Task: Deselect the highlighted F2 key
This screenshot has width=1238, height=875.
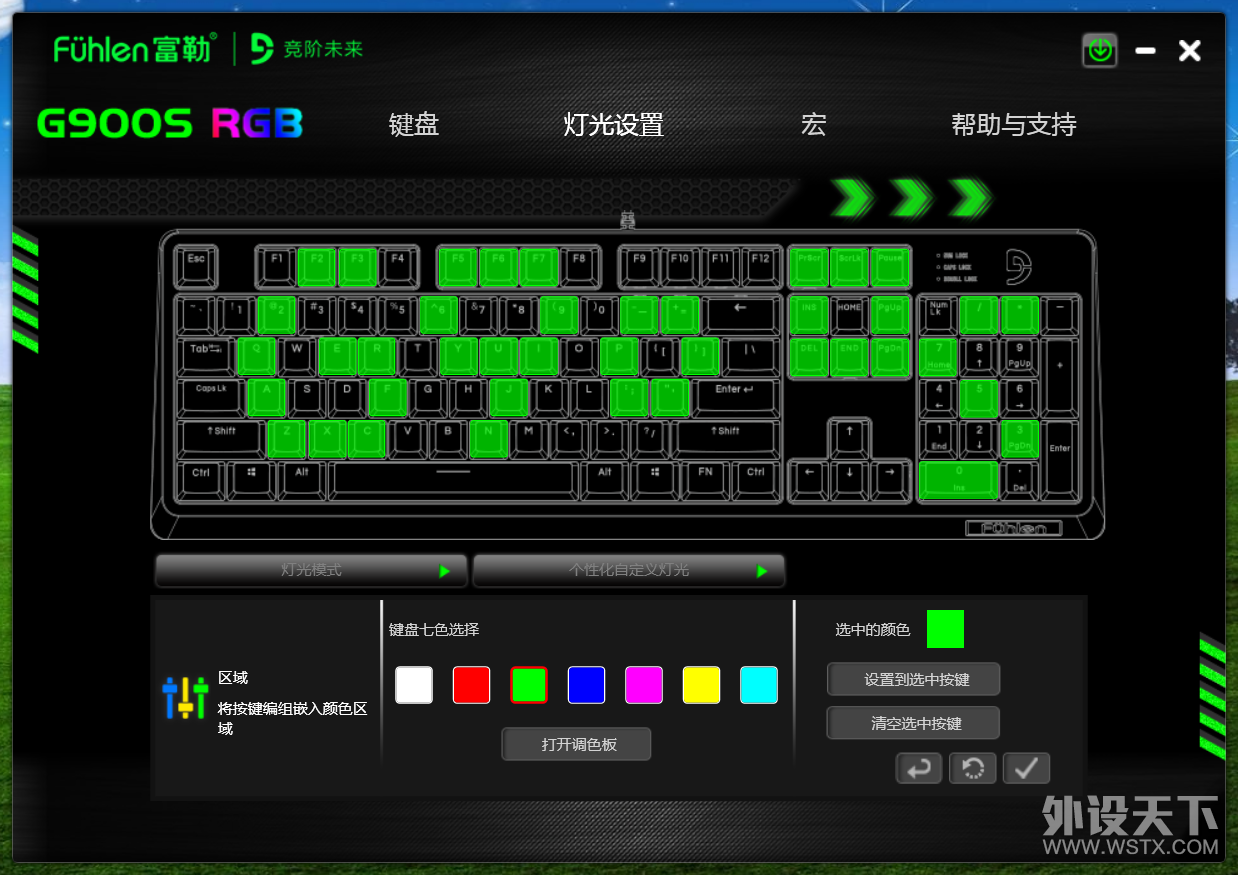Action: (317, 266)
